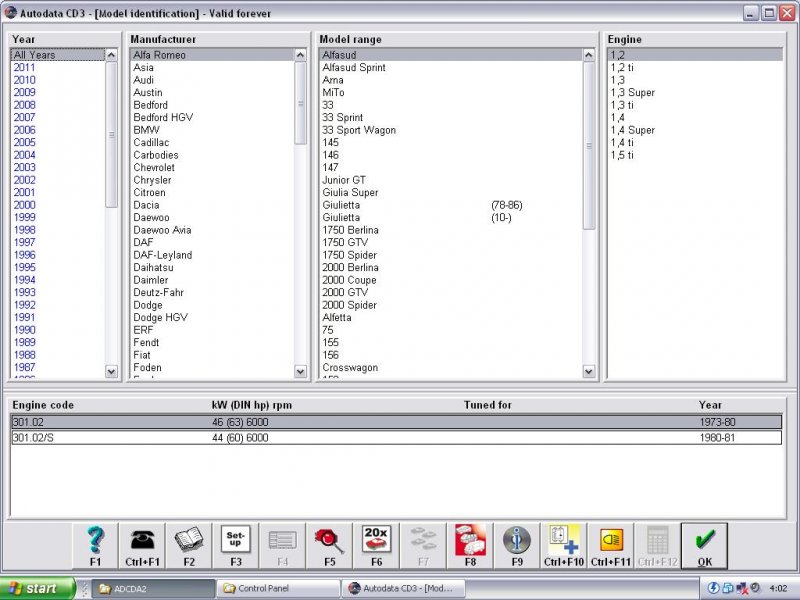Choose Chevrolet manufacturer
Viewport: 800px width, 600px height.
[212, 167]
